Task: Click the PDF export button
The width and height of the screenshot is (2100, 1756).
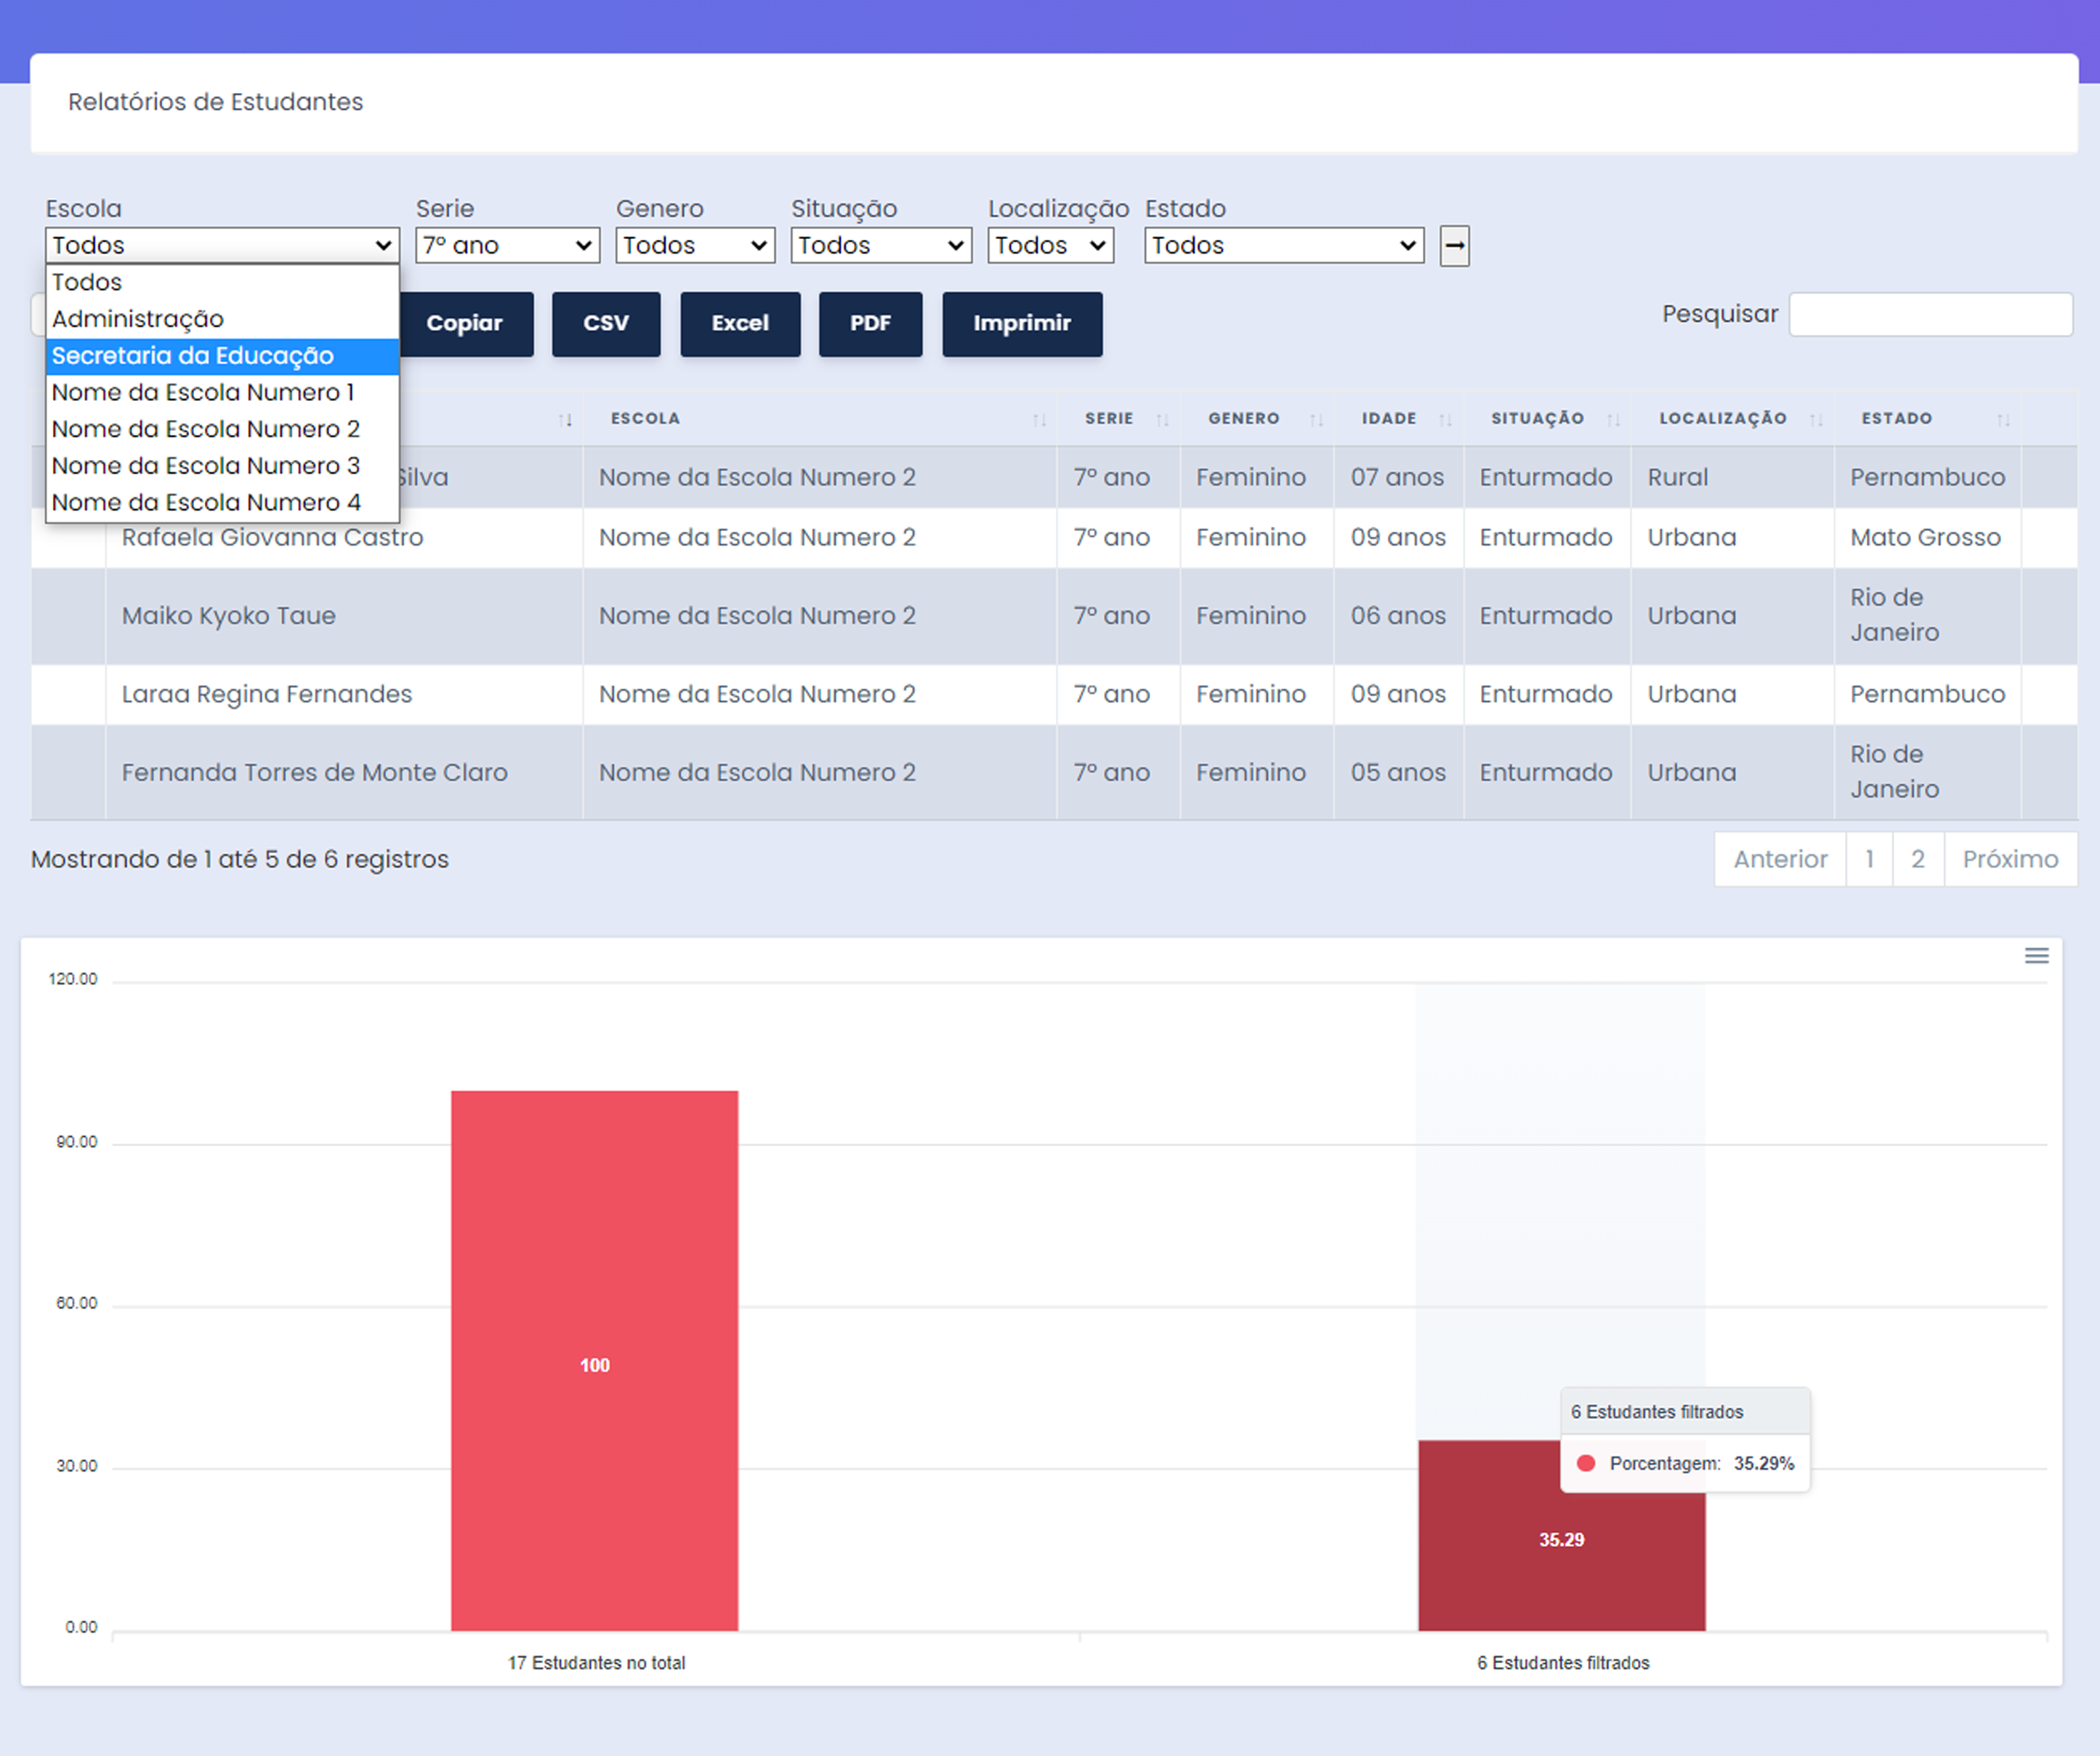Action: pyautogui.click(x=870, y=324)
